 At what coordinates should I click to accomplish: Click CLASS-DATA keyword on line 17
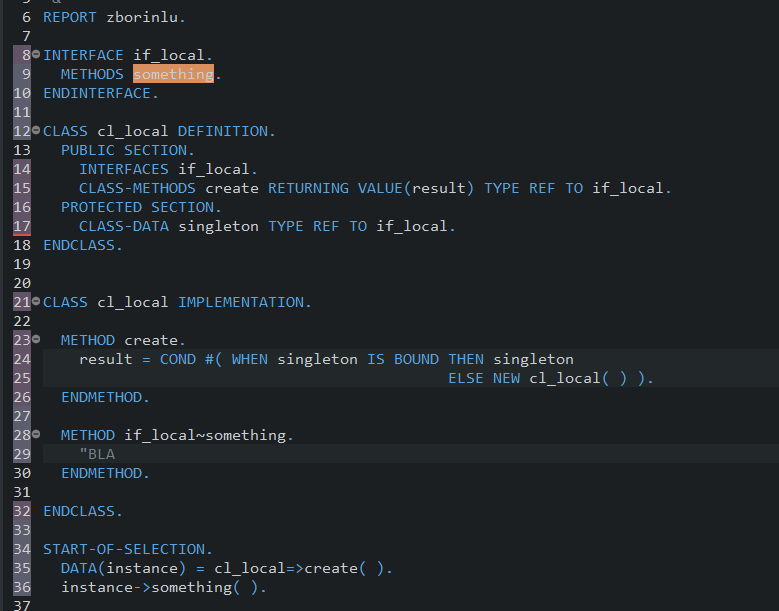point(124,227)
